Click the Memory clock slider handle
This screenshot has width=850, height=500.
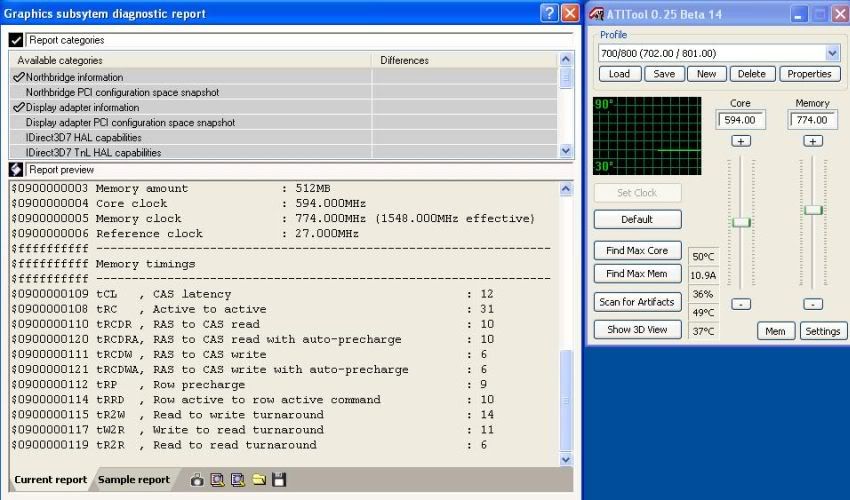(x=813, y=209)
